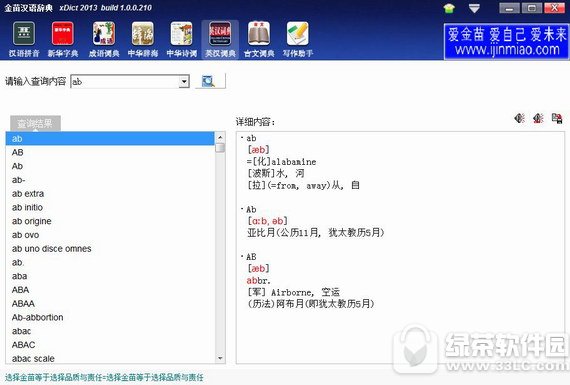
Task: Open the 写作助手 writing assistant
Action: click(x=298, y=39)
